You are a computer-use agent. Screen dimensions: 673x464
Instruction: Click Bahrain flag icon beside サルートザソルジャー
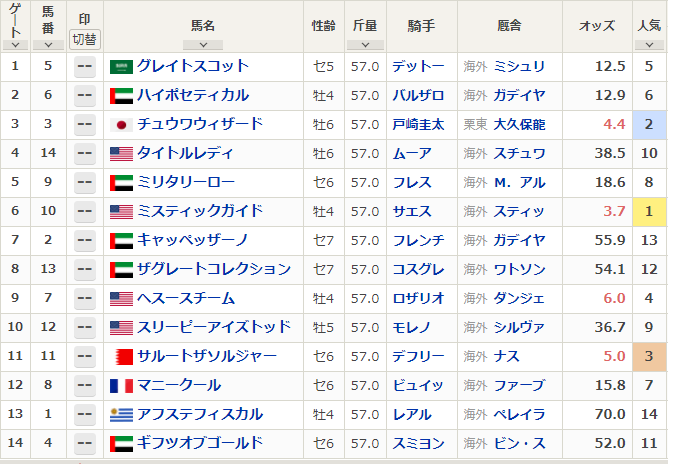pos(121,357)
